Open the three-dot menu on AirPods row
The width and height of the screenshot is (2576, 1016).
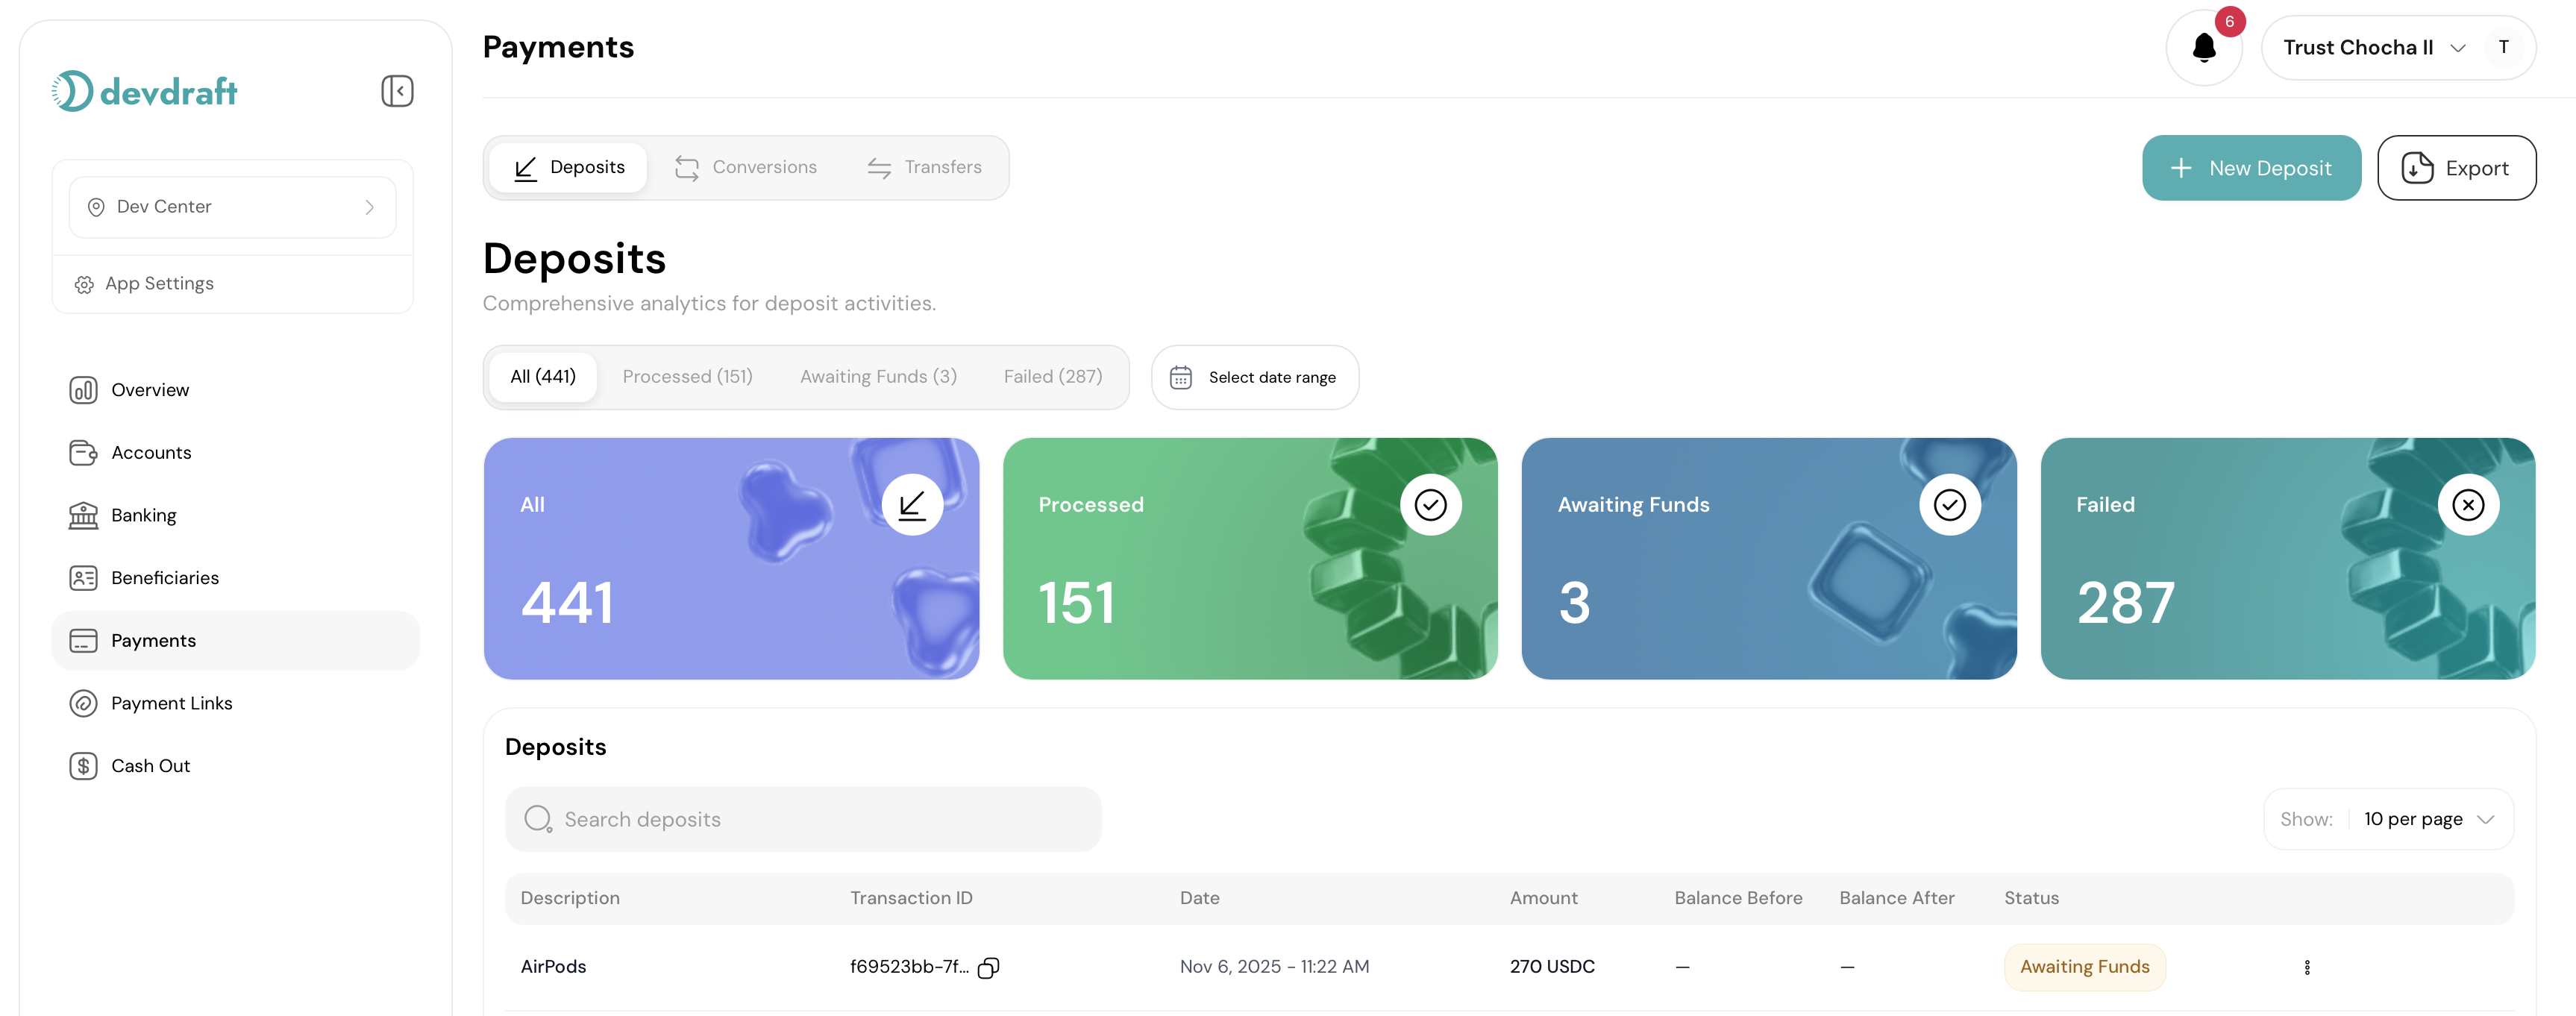(2307, 967)
